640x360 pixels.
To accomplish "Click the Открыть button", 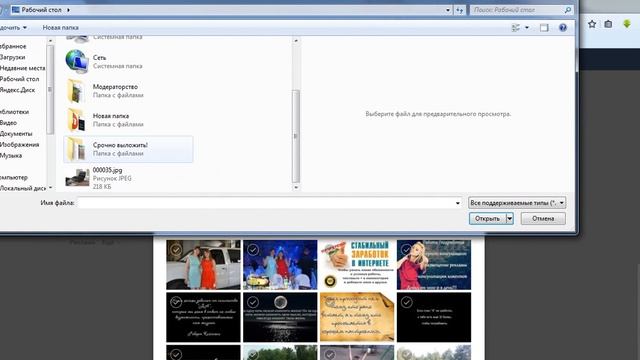I will tap(487, 218).
